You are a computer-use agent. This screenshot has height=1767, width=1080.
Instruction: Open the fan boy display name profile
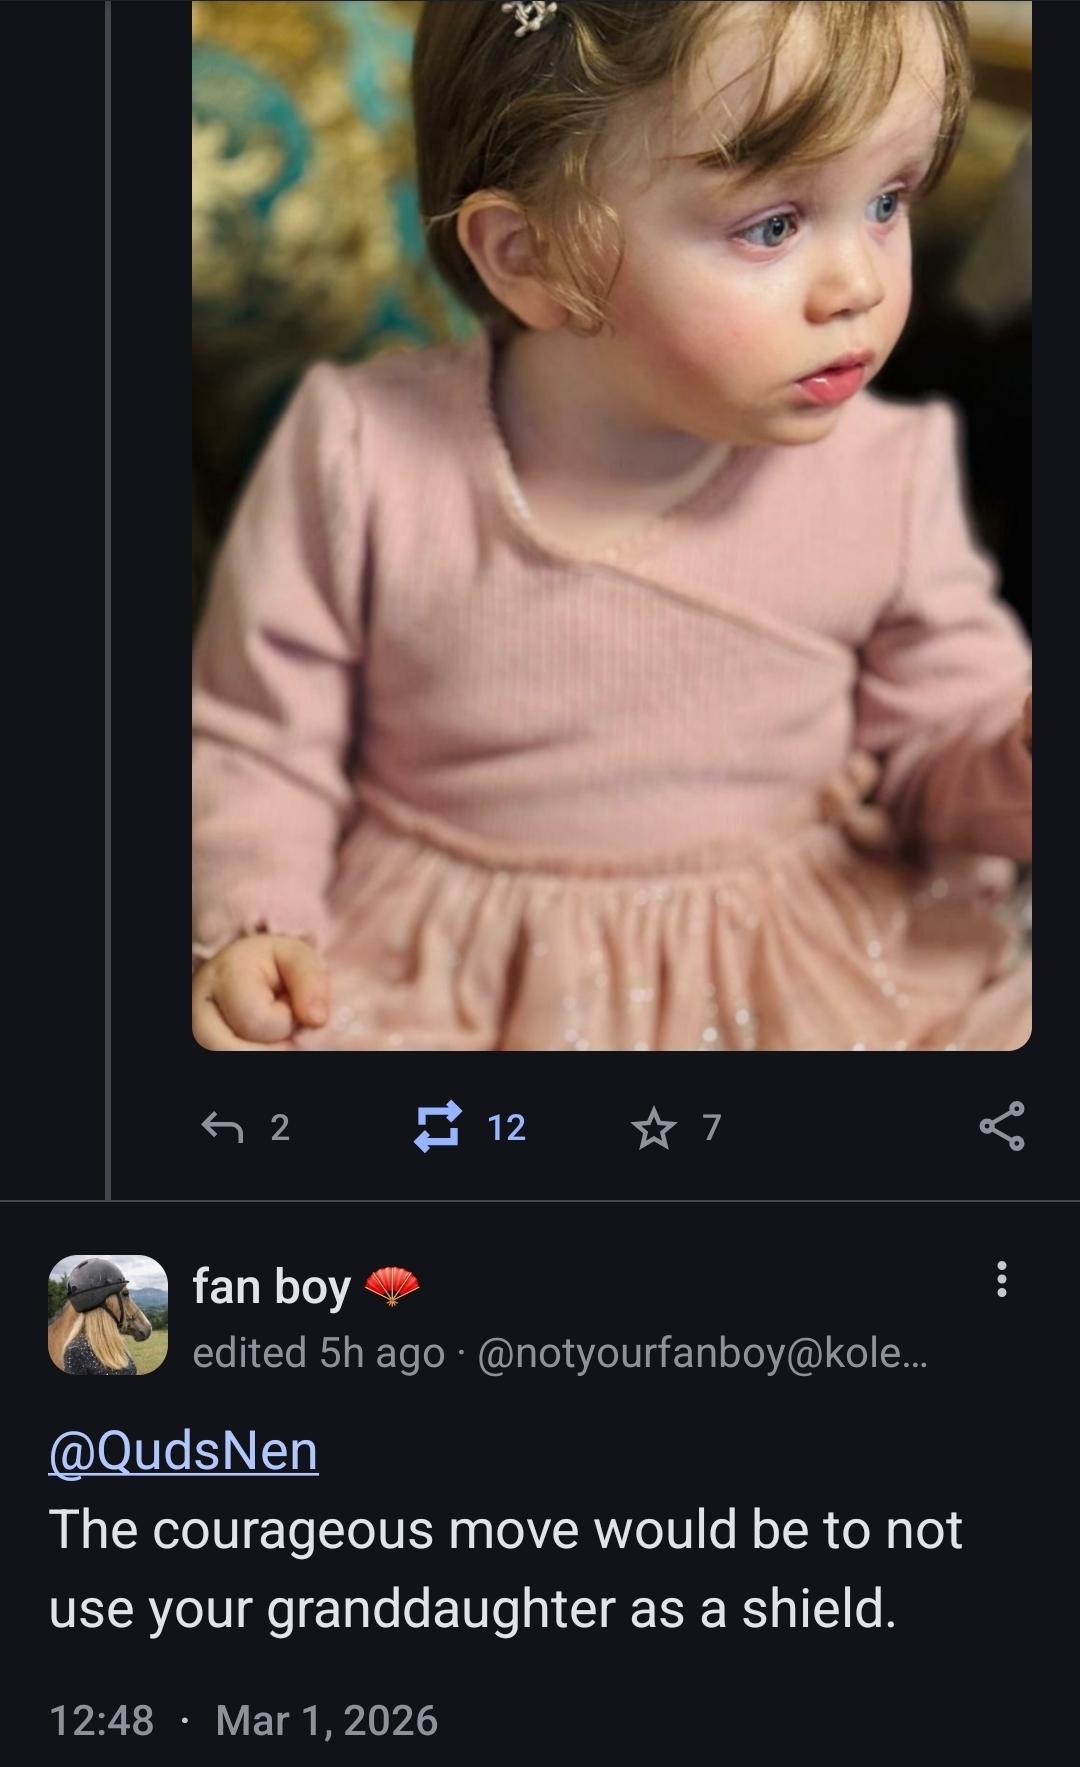pyautogui.click(x=271, y=1286)
